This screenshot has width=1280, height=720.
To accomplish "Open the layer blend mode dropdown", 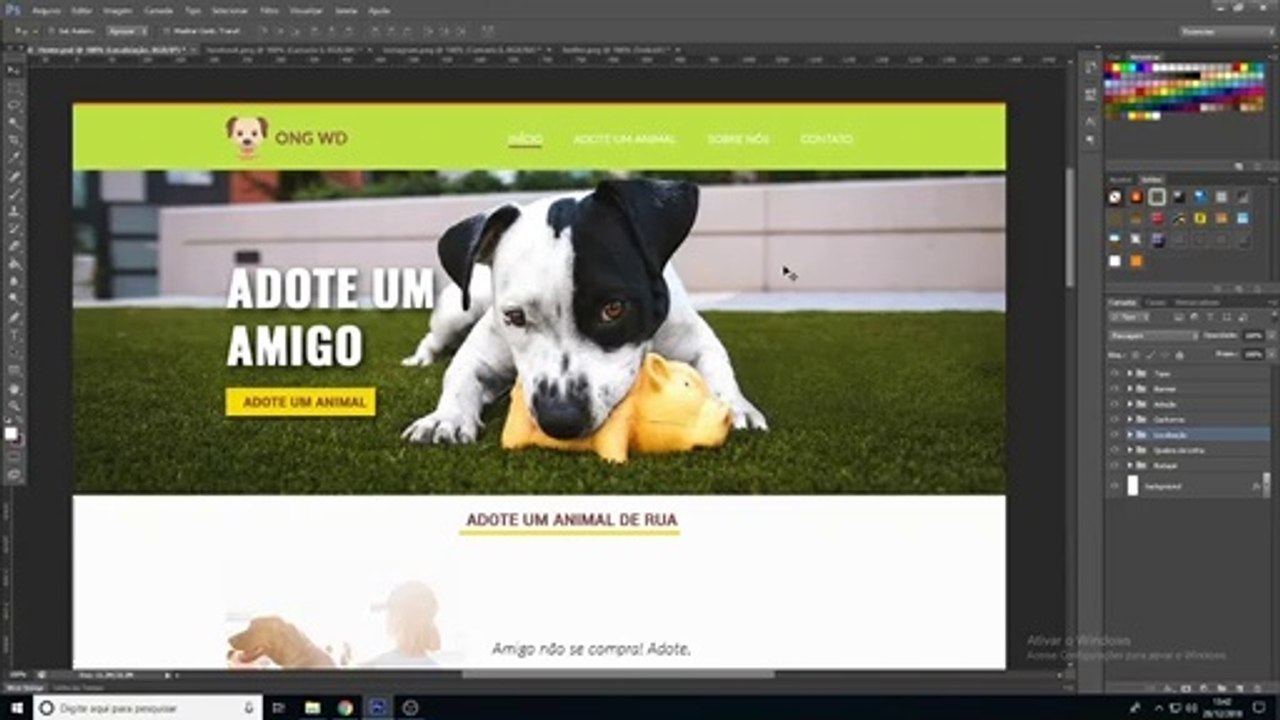I will [1154, 336].
